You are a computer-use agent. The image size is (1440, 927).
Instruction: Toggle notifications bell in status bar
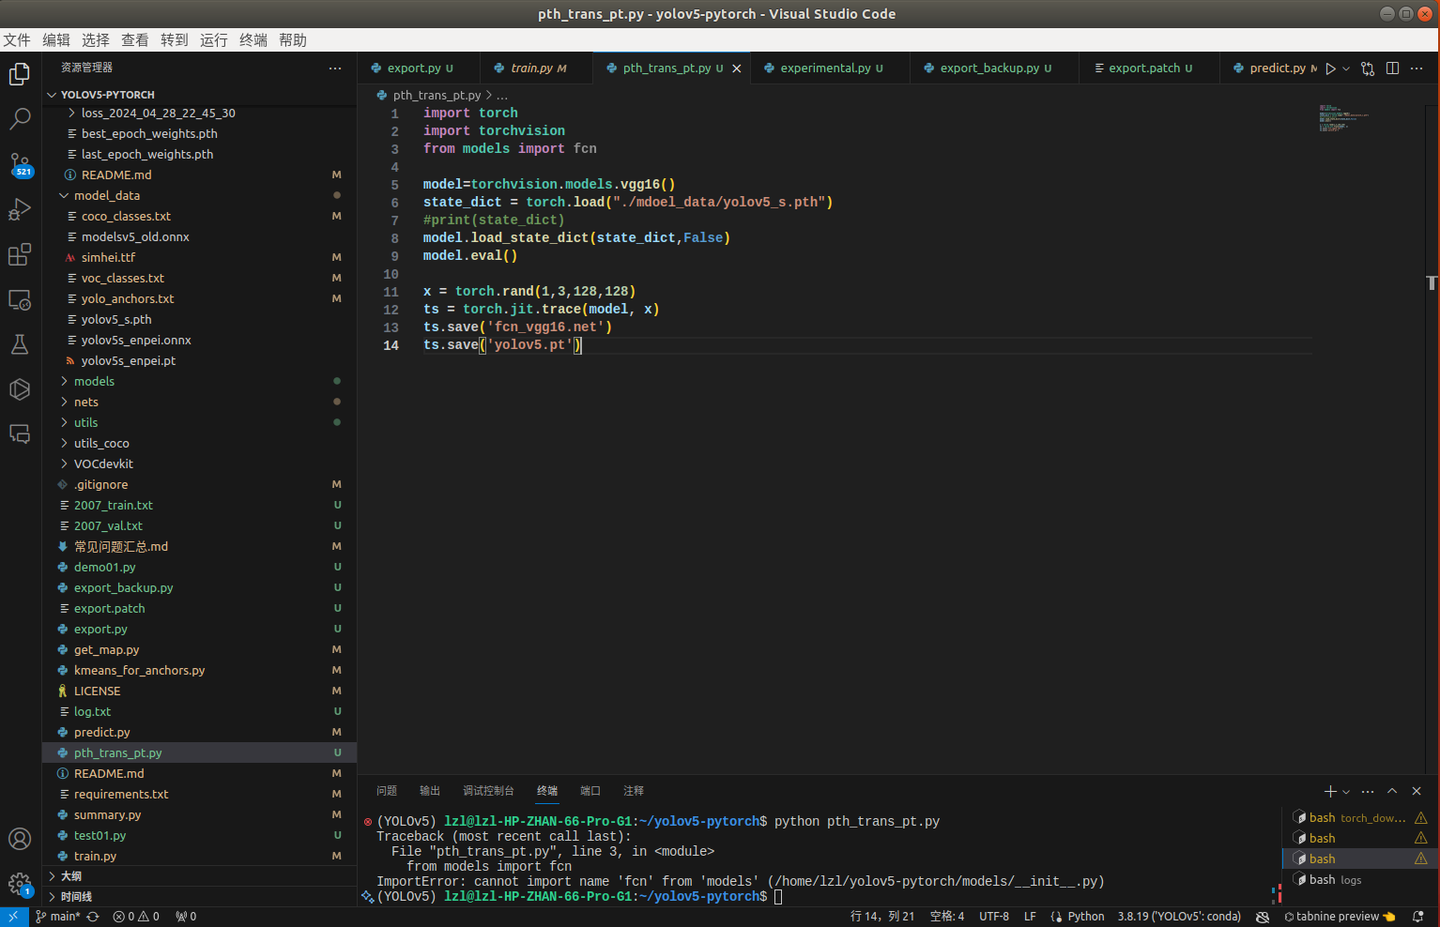coord(1418,916)
